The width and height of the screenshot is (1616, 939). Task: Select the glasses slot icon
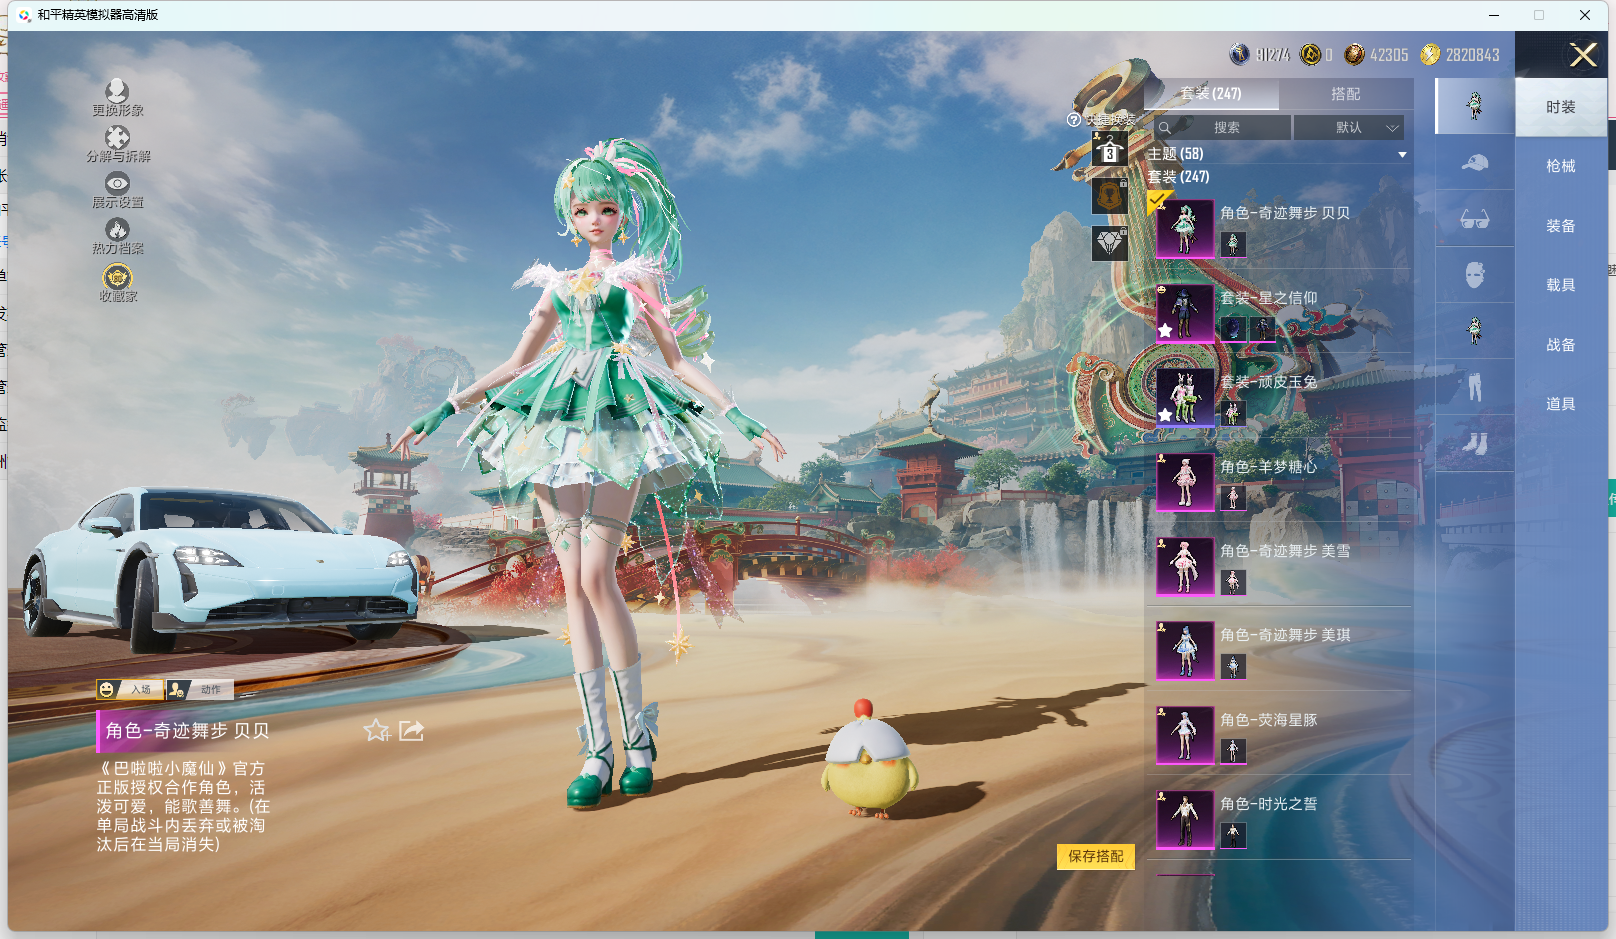[x=1474, y=219]
